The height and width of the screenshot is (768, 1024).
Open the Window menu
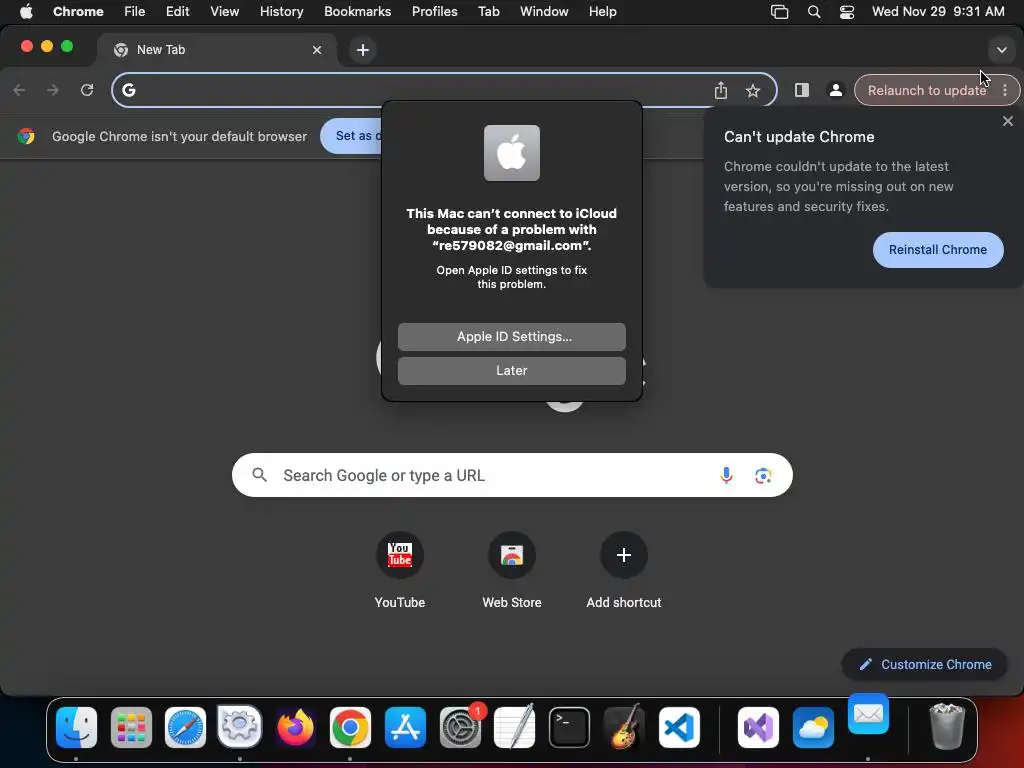click(x=544, y=11)
